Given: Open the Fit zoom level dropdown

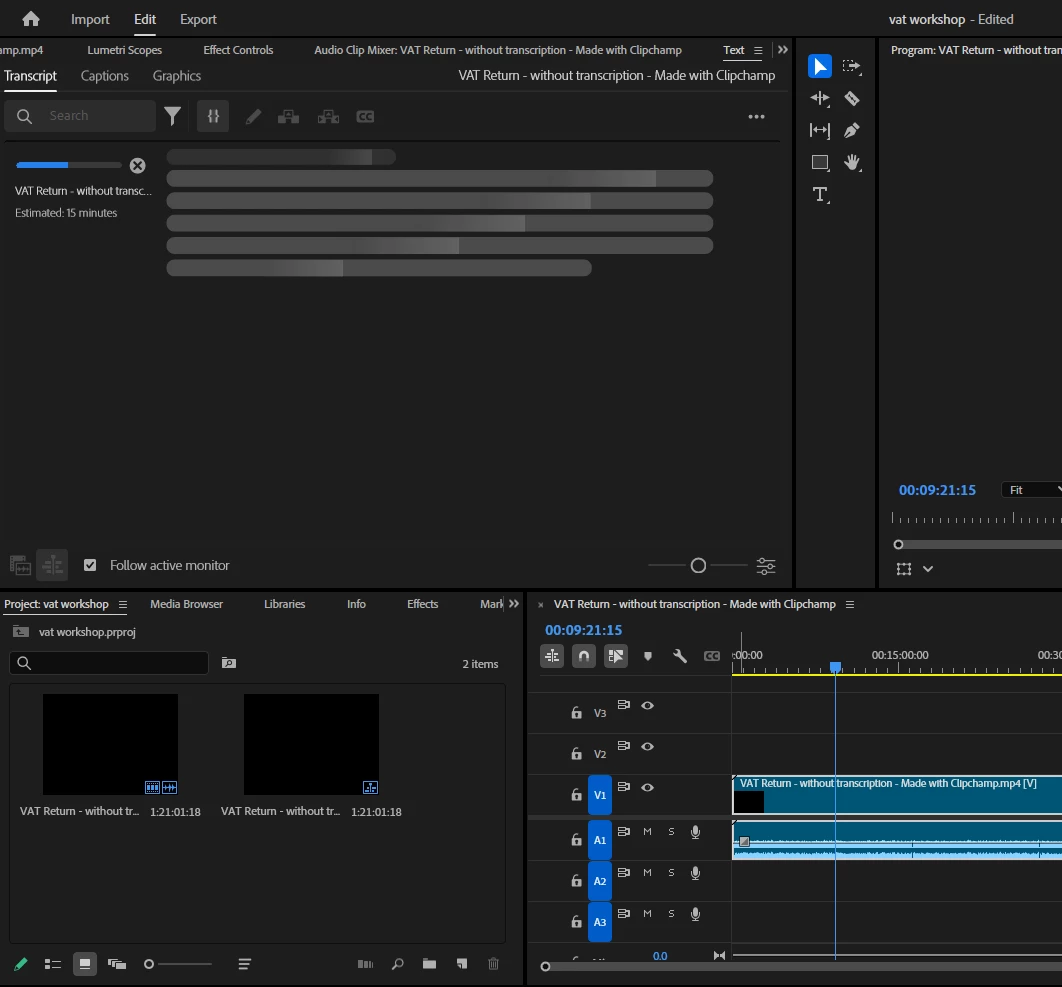Looking at the screenshot, I should [1032, 490].
